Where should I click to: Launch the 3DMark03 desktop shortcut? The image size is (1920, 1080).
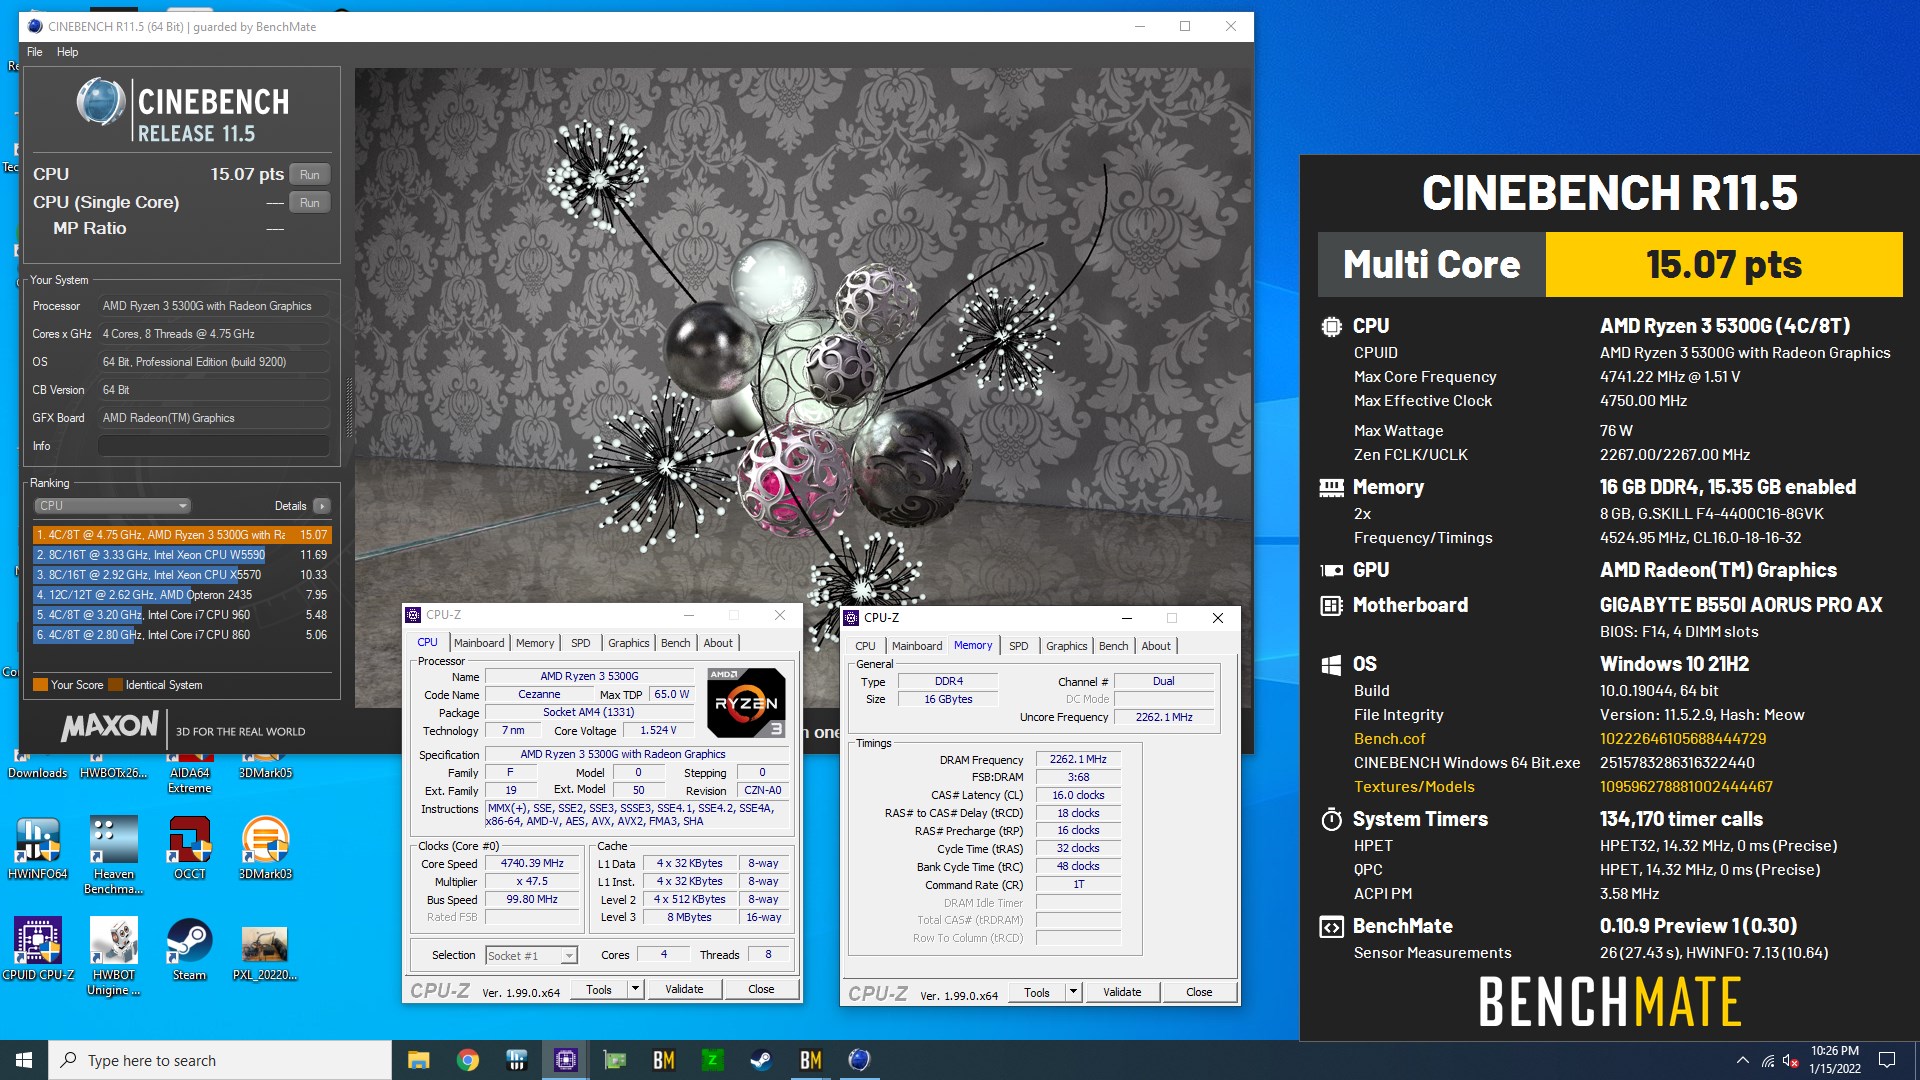click(x=265, y=847)
